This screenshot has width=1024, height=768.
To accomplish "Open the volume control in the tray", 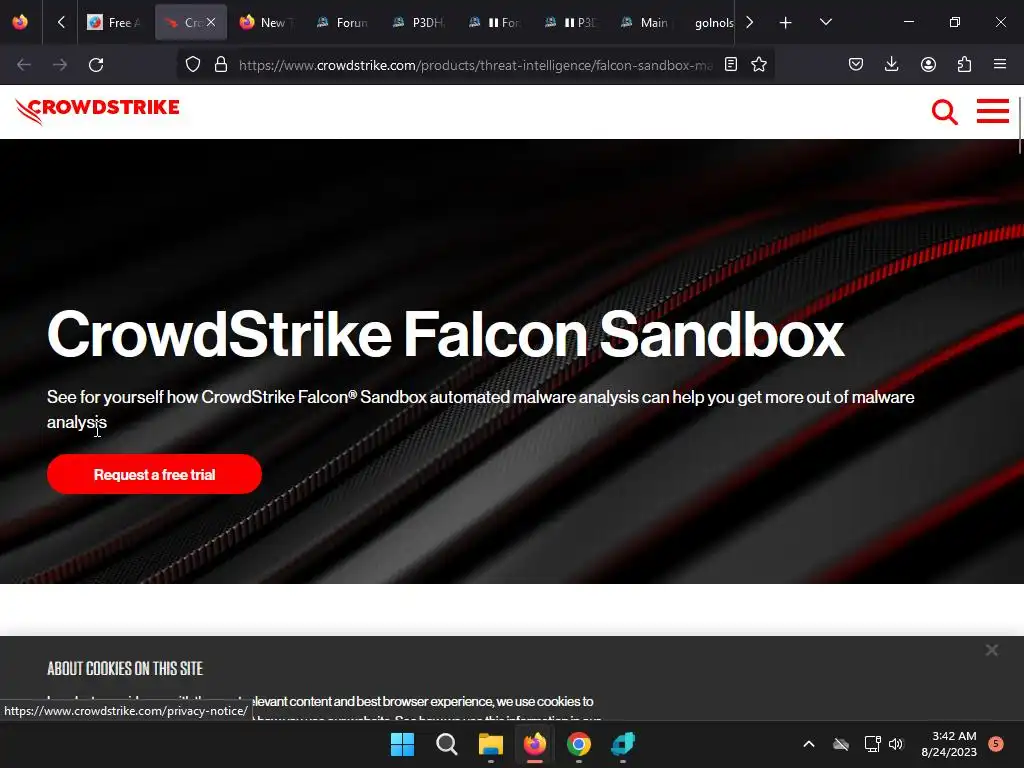I will (x=896, y=744).
